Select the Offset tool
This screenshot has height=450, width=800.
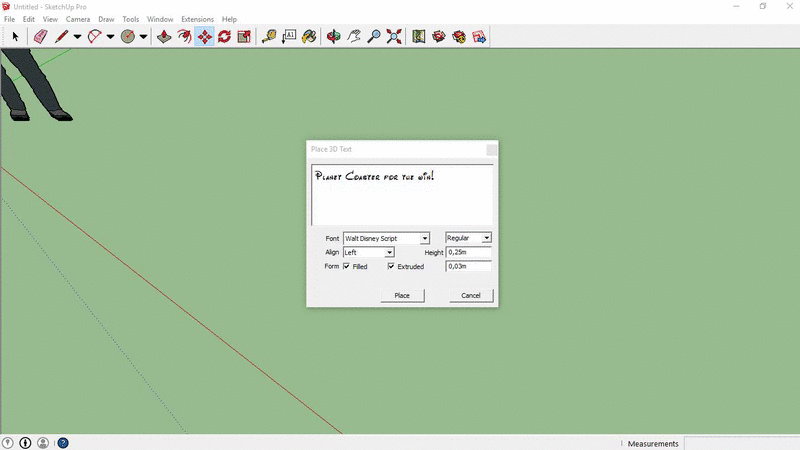coord(184,36)
